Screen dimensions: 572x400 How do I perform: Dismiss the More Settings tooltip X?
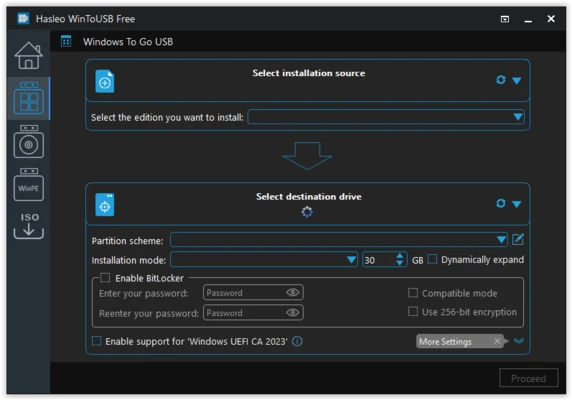click(x=497, y=341)
